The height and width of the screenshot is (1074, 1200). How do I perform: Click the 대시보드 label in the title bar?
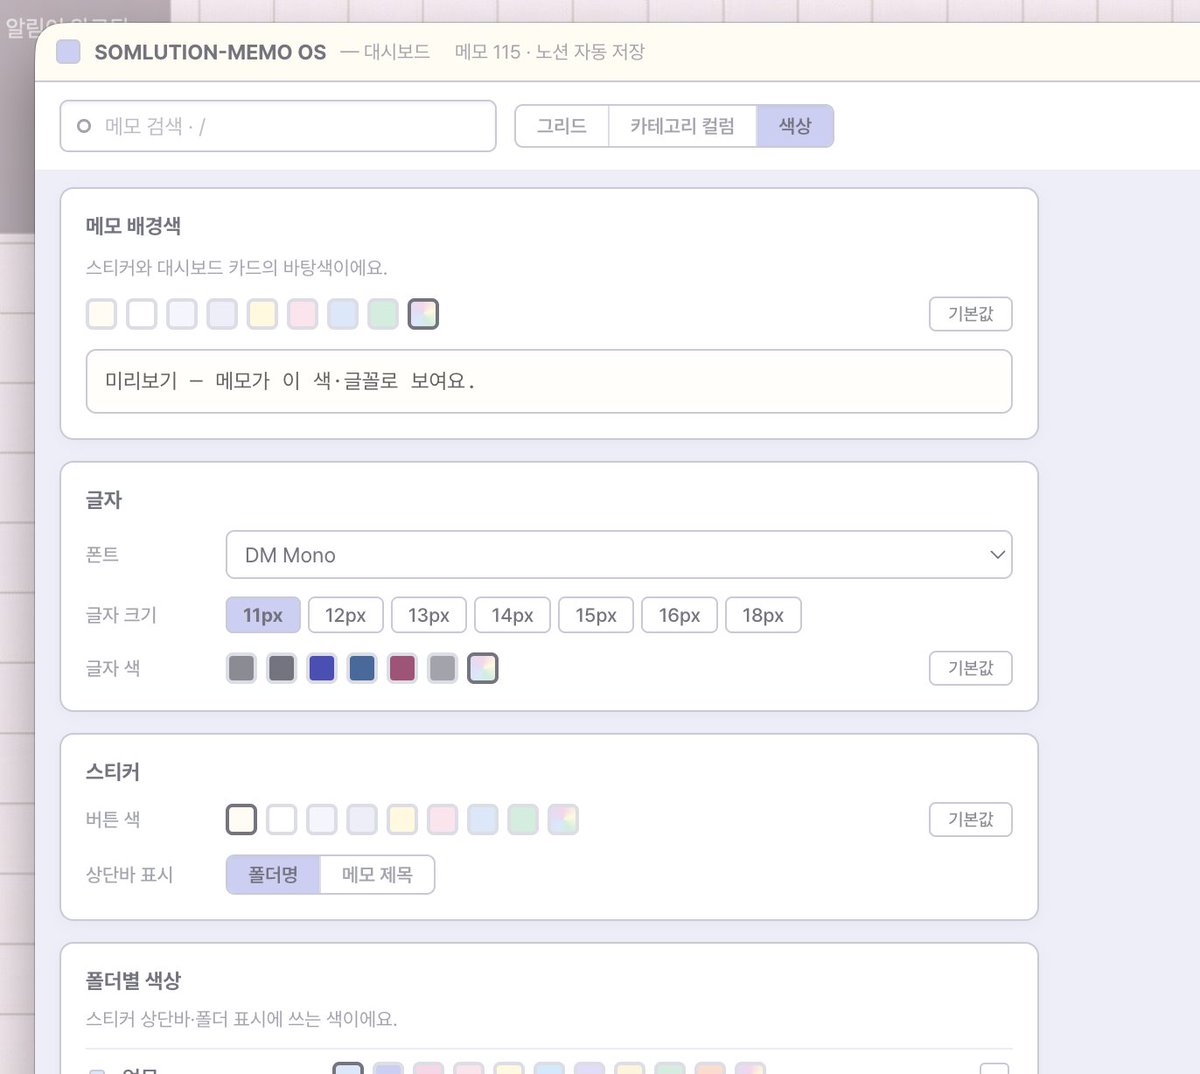[x=396, y=52]
